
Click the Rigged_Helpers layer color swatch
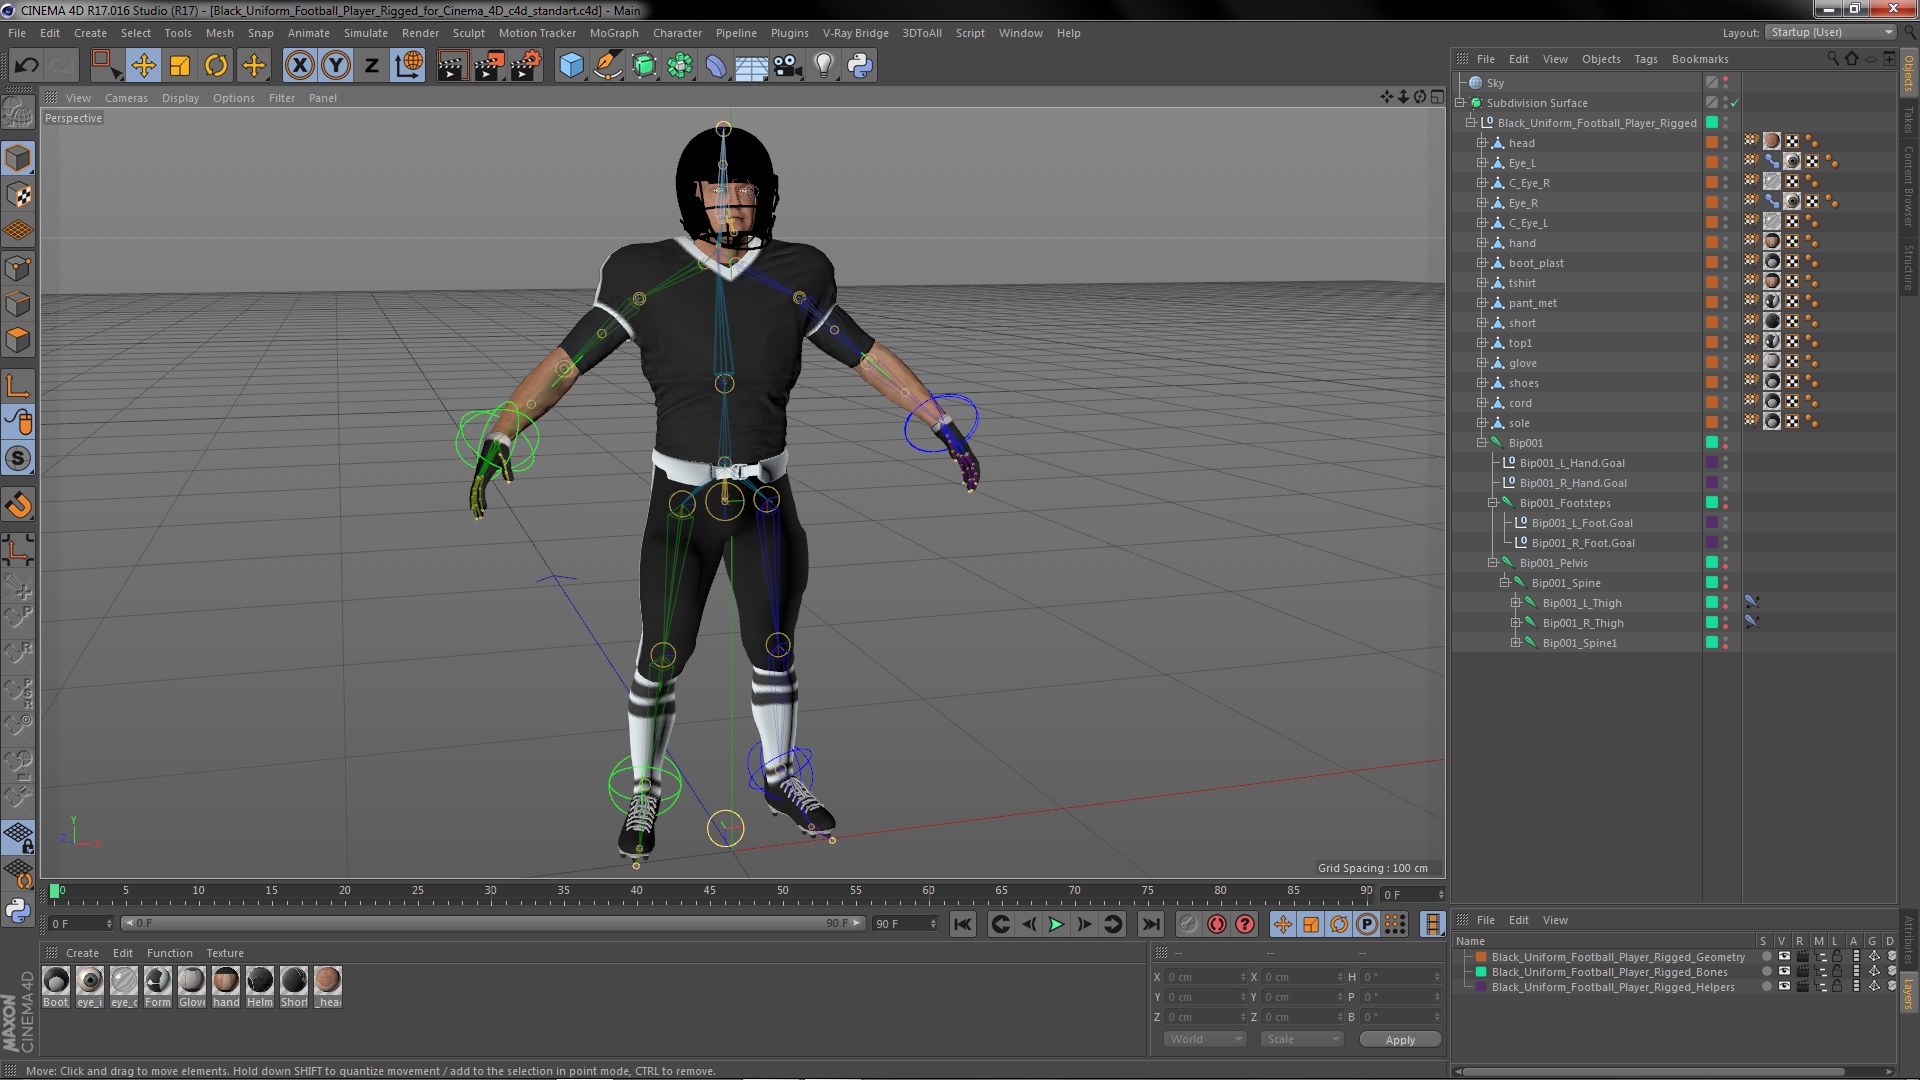click(1481, 987)
